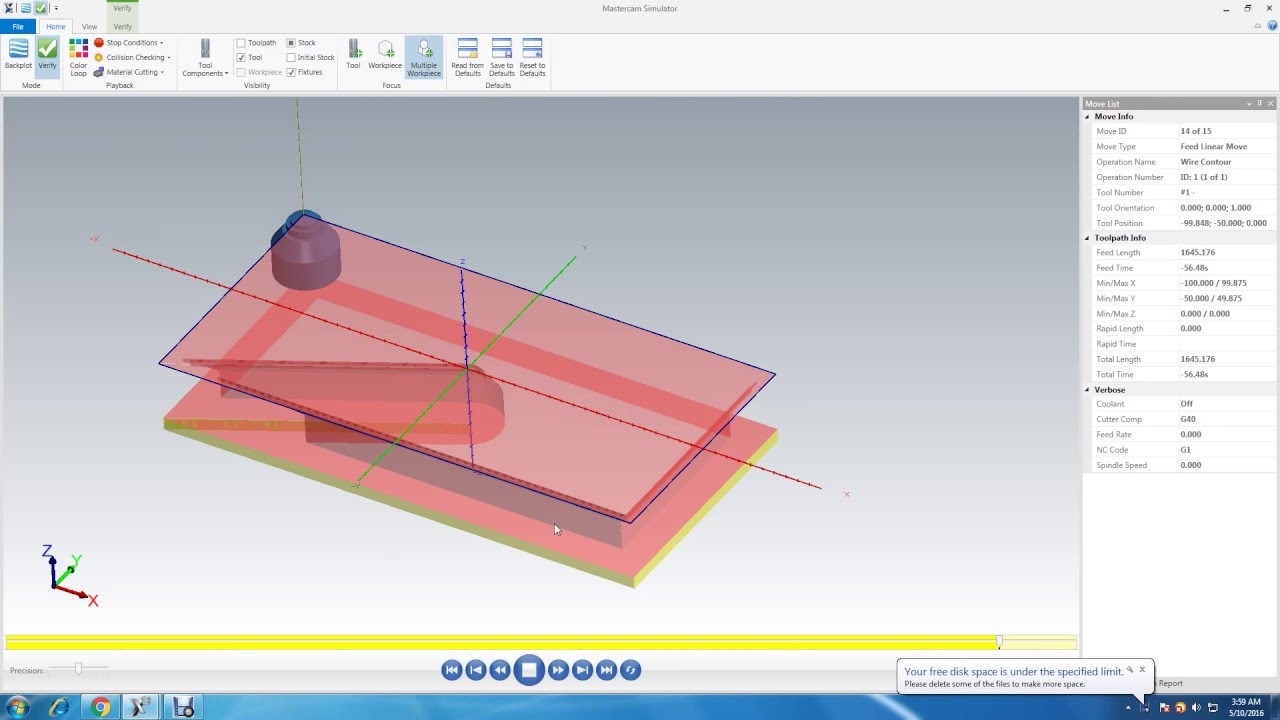Open the File menu
Image resolution: width=1280 pixels, height=720 pixels.
tap(18, 27)
